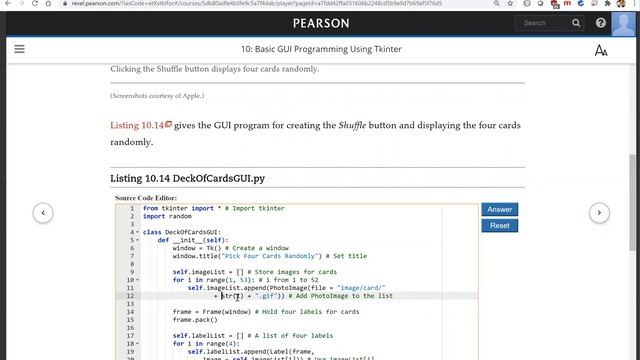Open the Listing 10.14 link
Viewport: 640px width, 360px height.
coord(141,125)
